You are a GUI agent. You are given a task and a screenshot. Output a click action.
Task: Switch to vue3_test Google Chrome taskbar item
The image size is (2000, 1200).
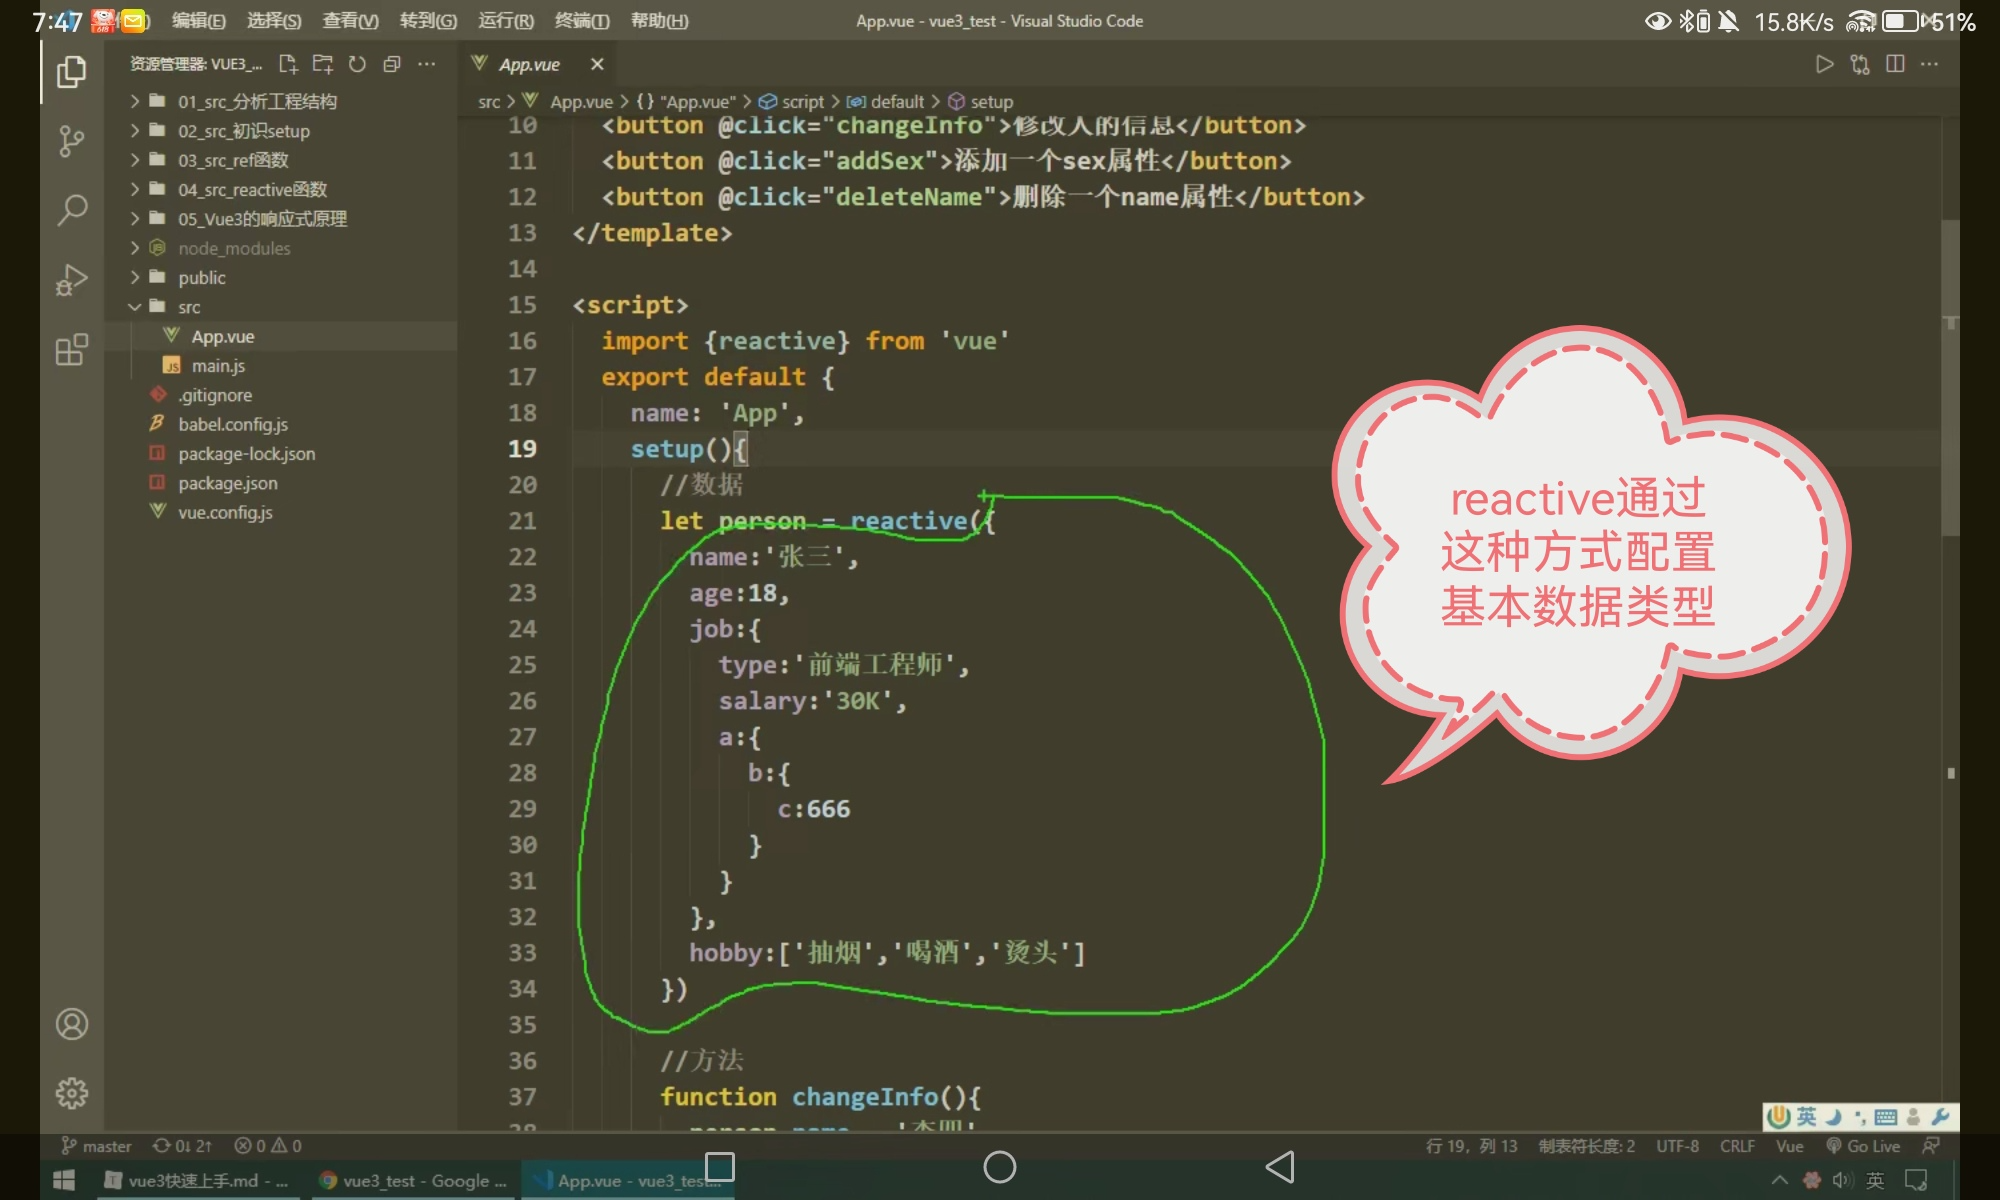pyautogui.click(x=412, y=1181)
